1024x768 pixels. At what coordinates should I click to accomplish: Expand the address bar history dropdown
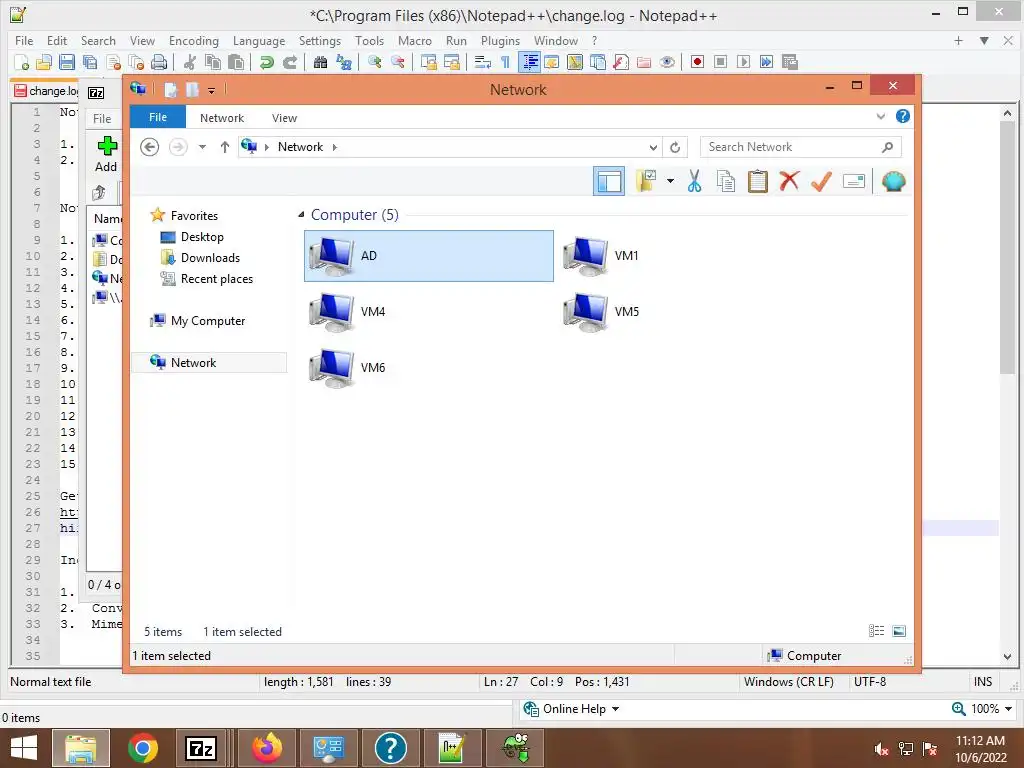click(x=653, y=148)
